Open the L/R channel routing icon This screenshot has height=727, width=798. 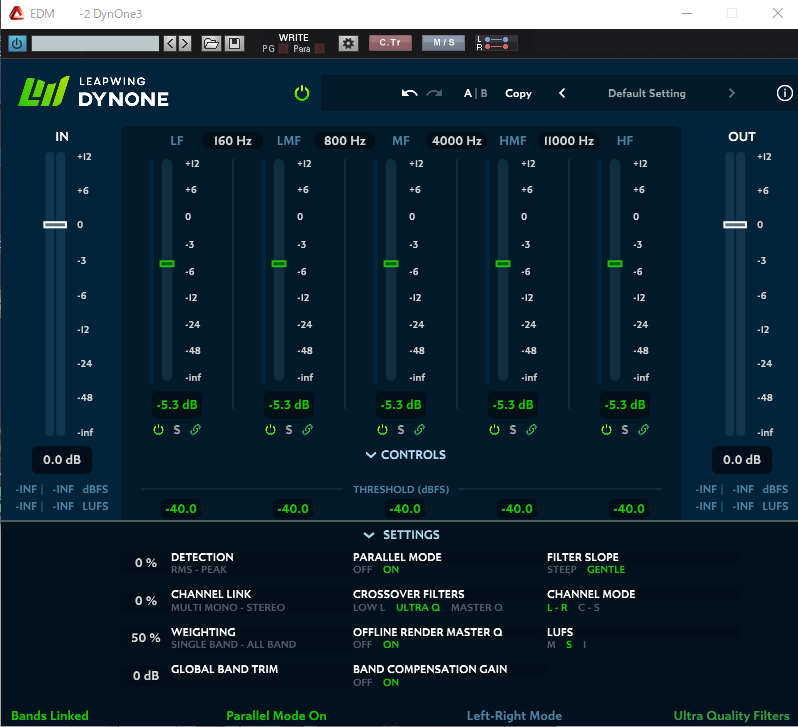coord(496,43)
